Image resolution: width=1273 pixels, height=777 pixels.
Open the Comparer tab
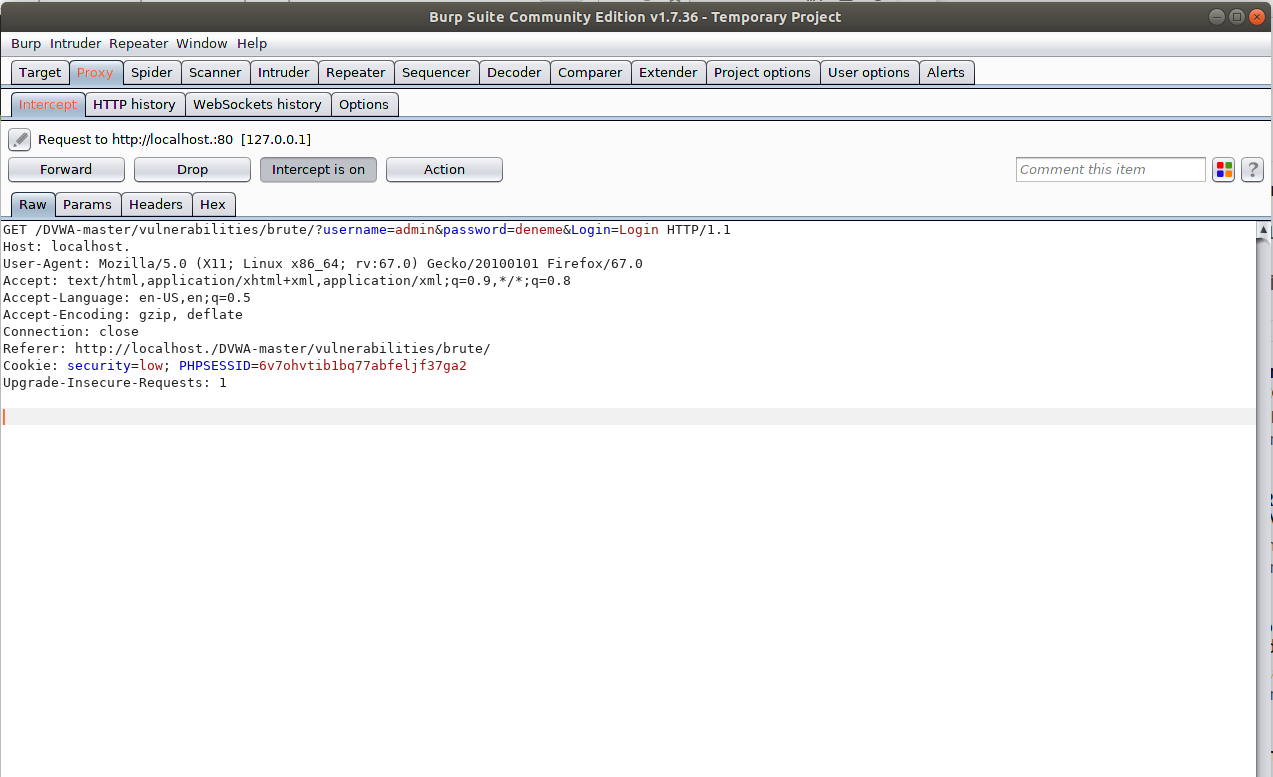pos(590,72)
